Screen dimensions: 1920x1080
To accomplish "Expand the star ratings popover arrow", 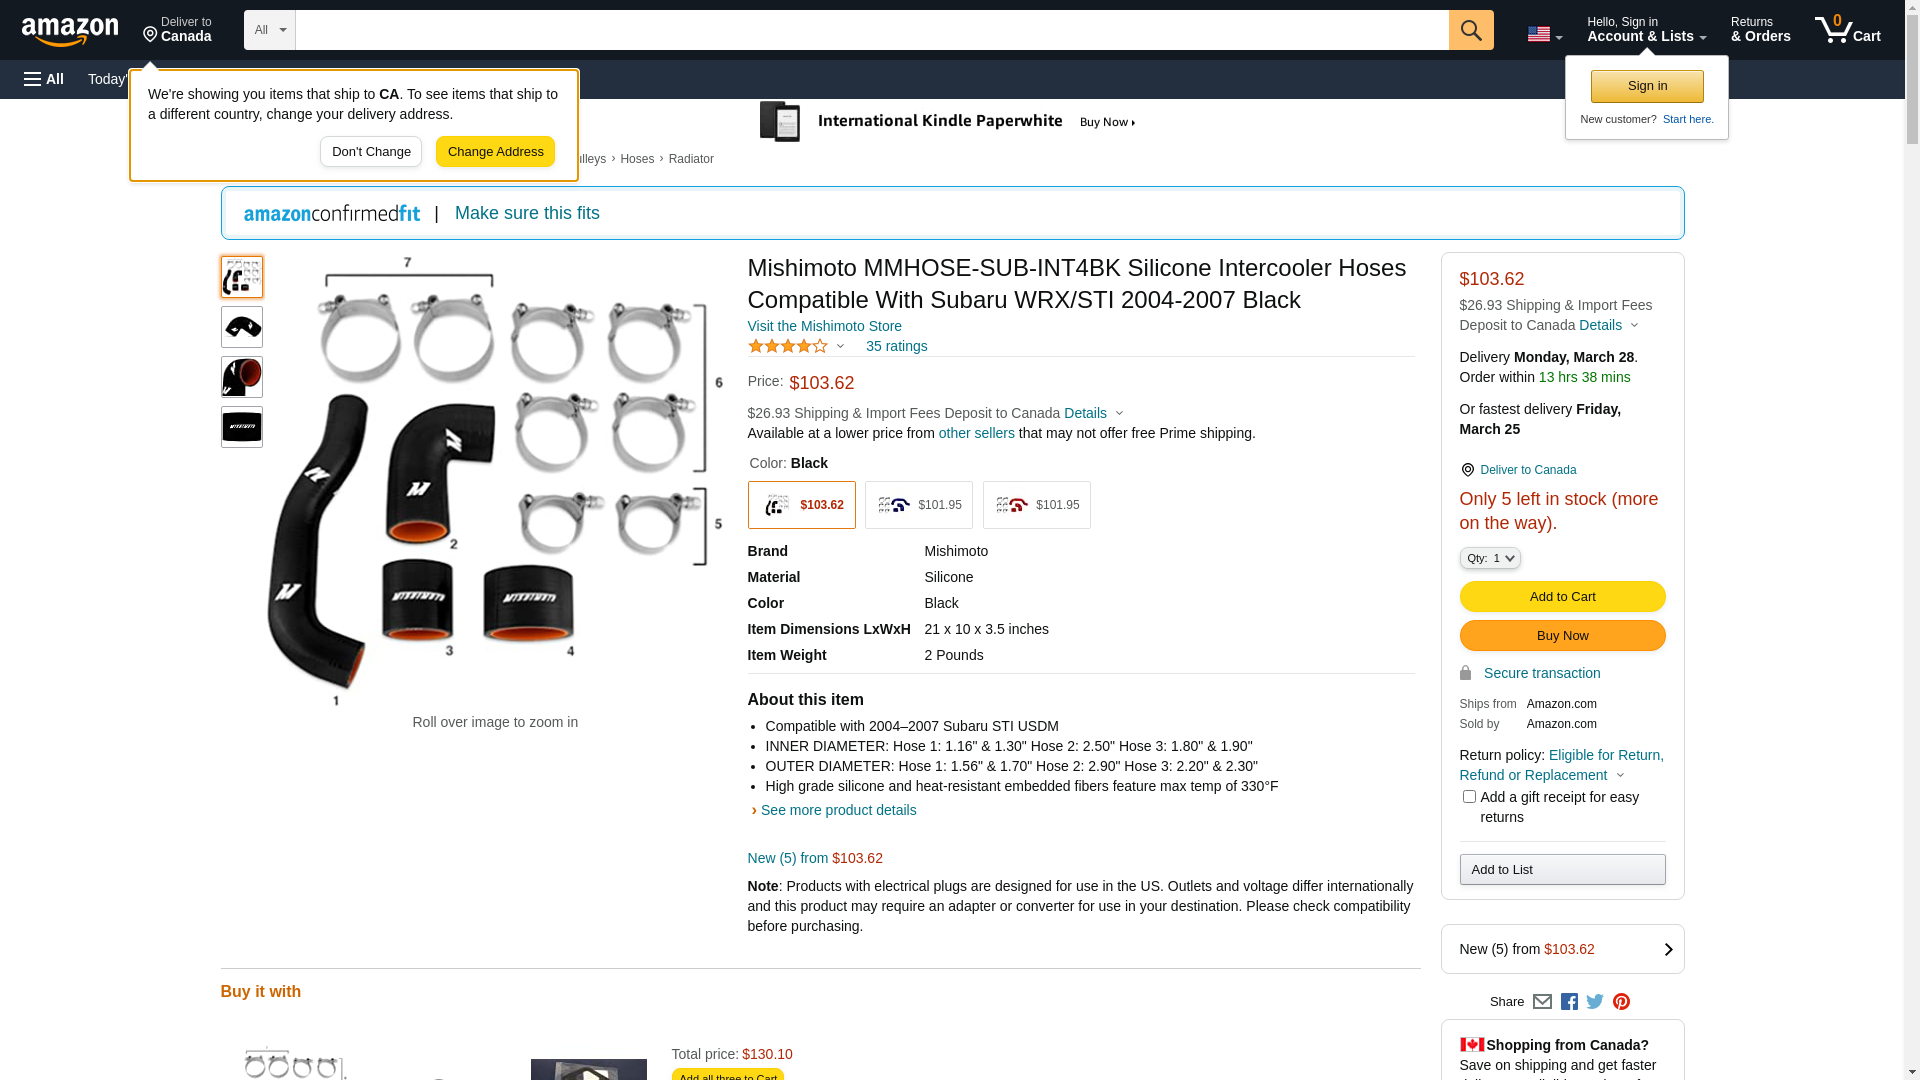I will [x=840, y=347].
